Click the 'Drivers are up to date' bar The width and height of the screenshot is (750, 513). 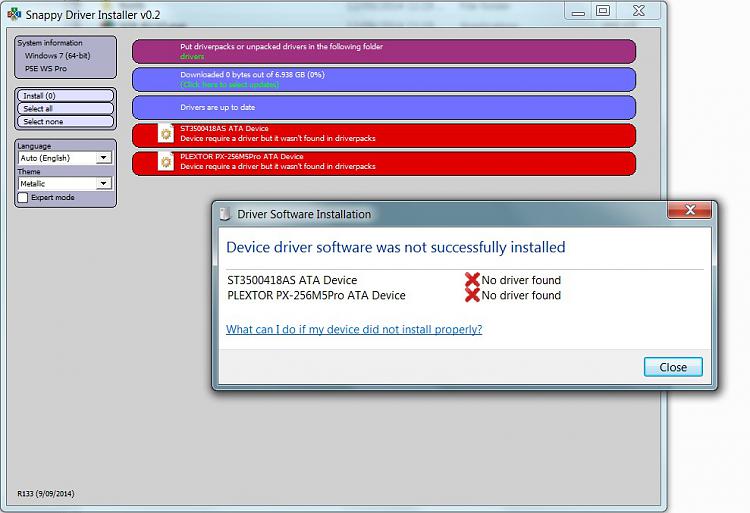pyautogui.click(x=384, y=108)
